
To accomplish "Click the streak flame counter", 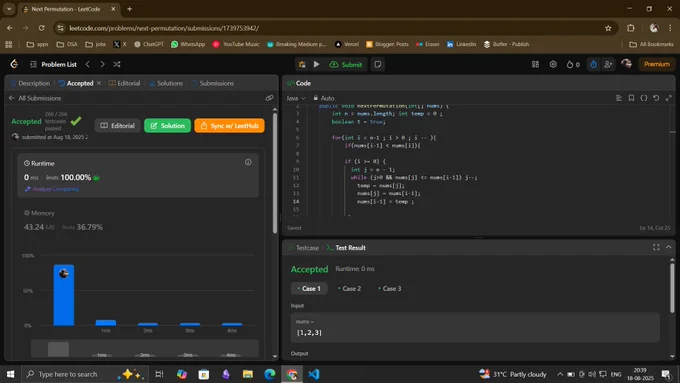I will (x=573, y=64).
